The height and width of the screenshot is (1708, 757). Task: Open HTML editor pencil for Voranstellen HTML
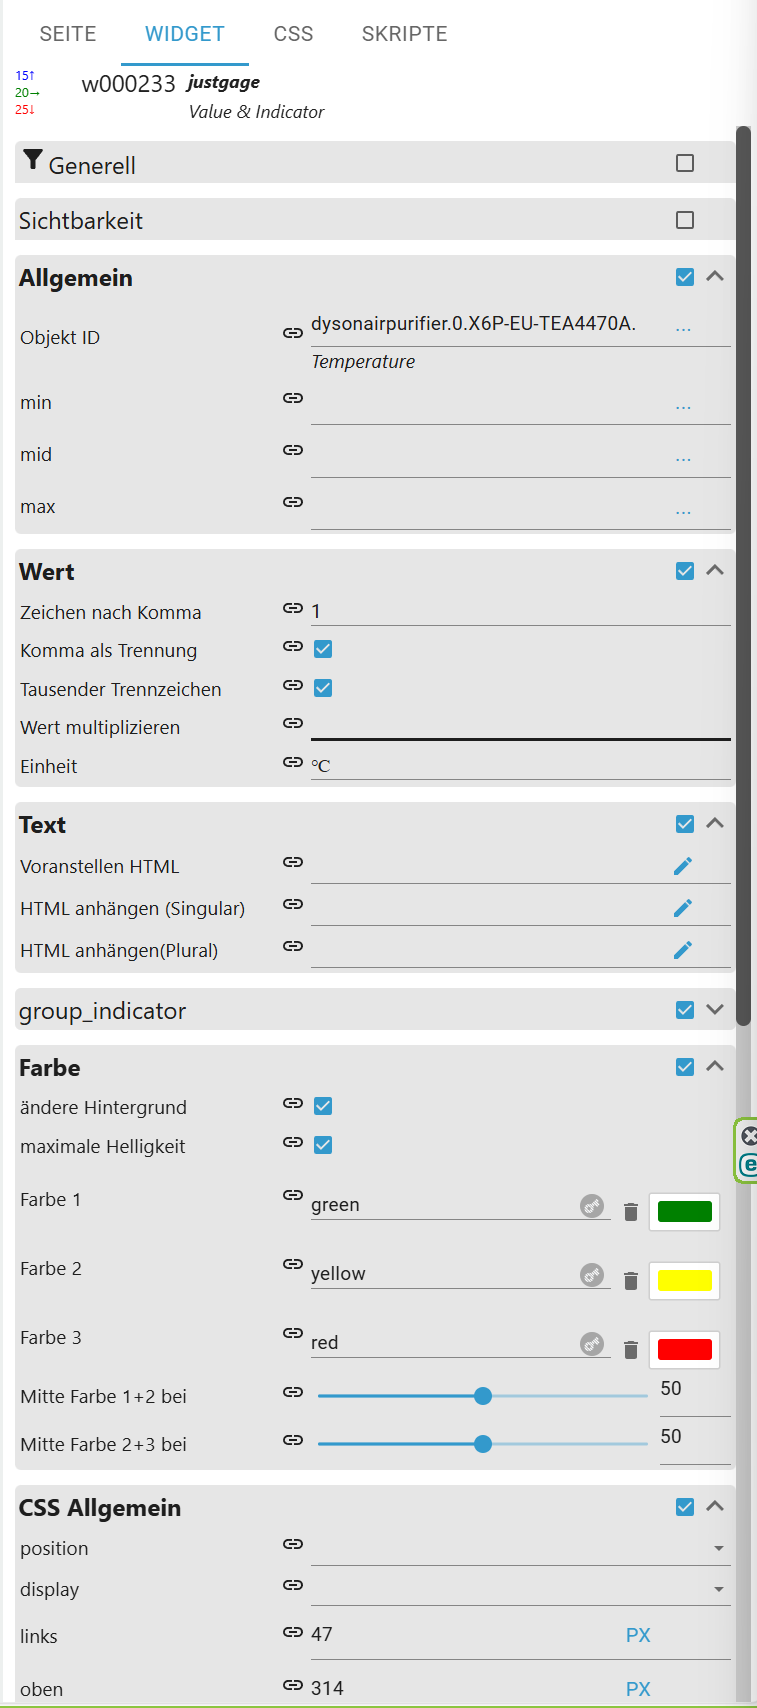683,866
